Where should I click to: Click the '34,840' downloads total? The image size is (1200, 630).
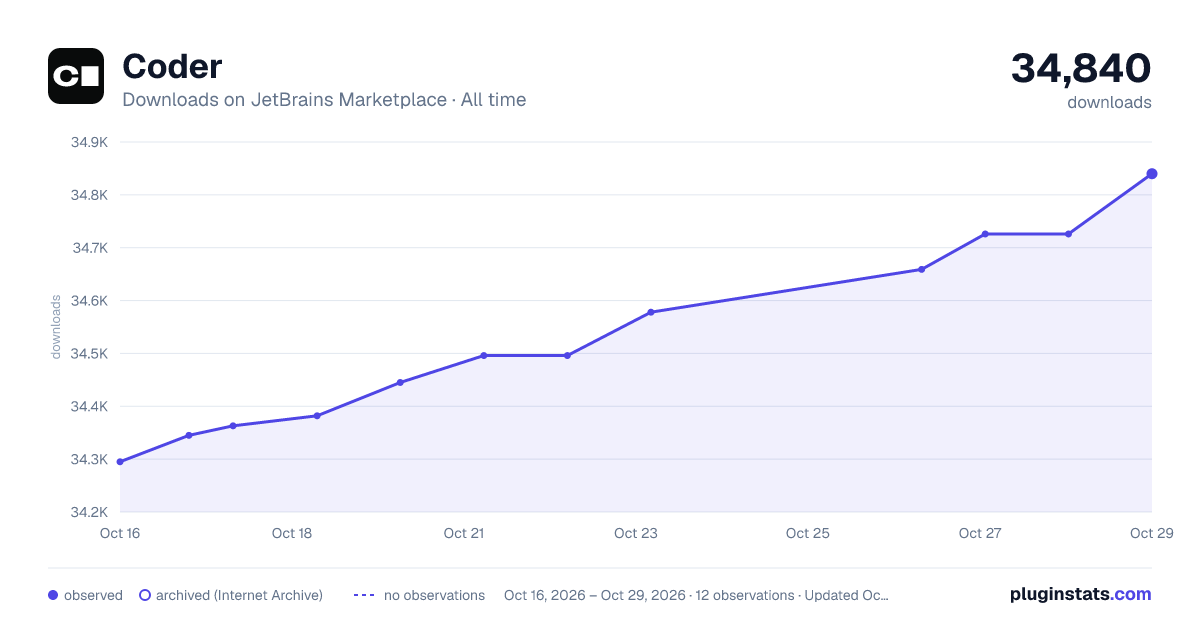[1081, 68]
